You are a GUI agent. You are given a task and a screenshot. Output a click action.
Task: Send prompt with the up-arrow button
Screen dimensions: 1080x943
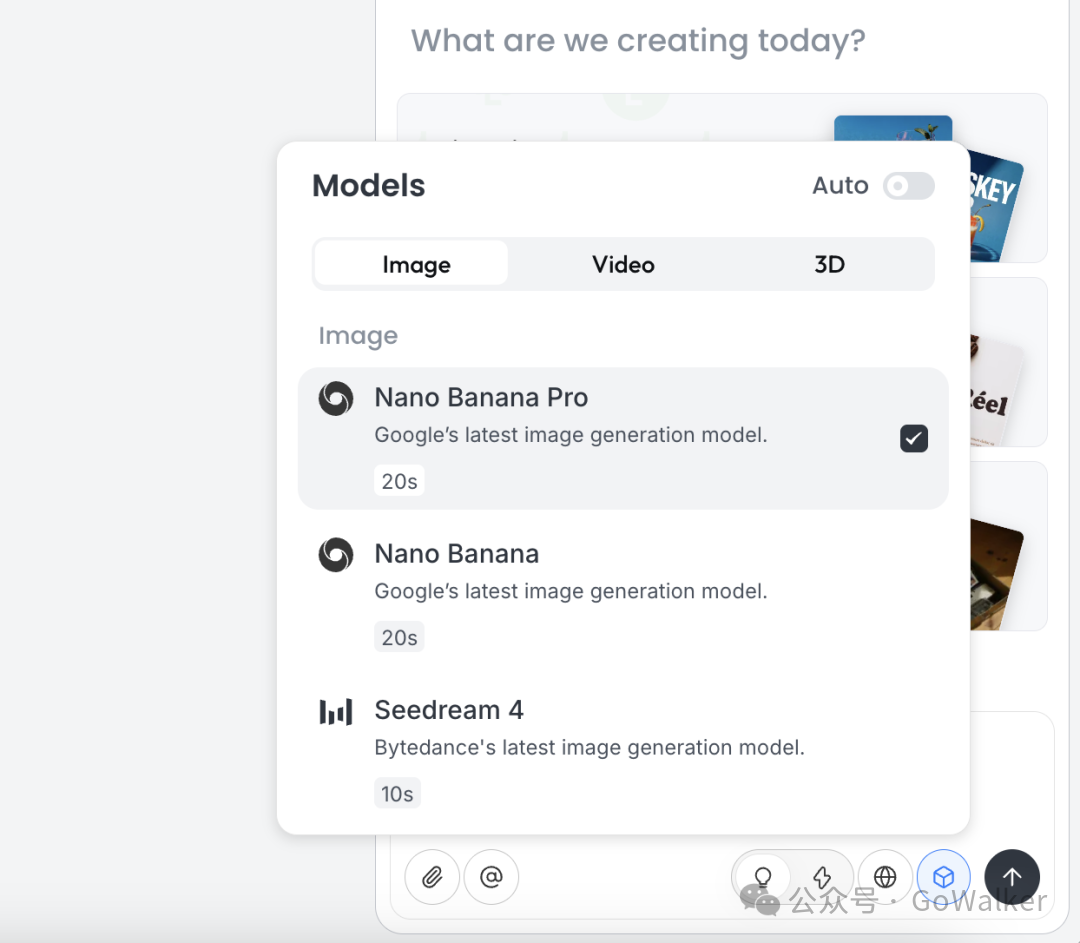[x=1012, y=877]
